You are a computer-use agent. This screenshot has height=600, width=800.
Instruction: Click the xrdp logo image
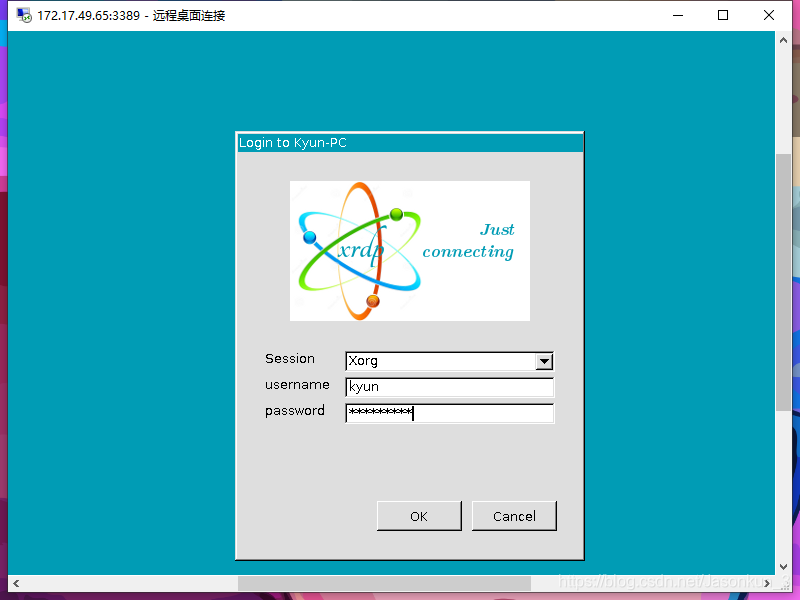[x=410, y=251]
